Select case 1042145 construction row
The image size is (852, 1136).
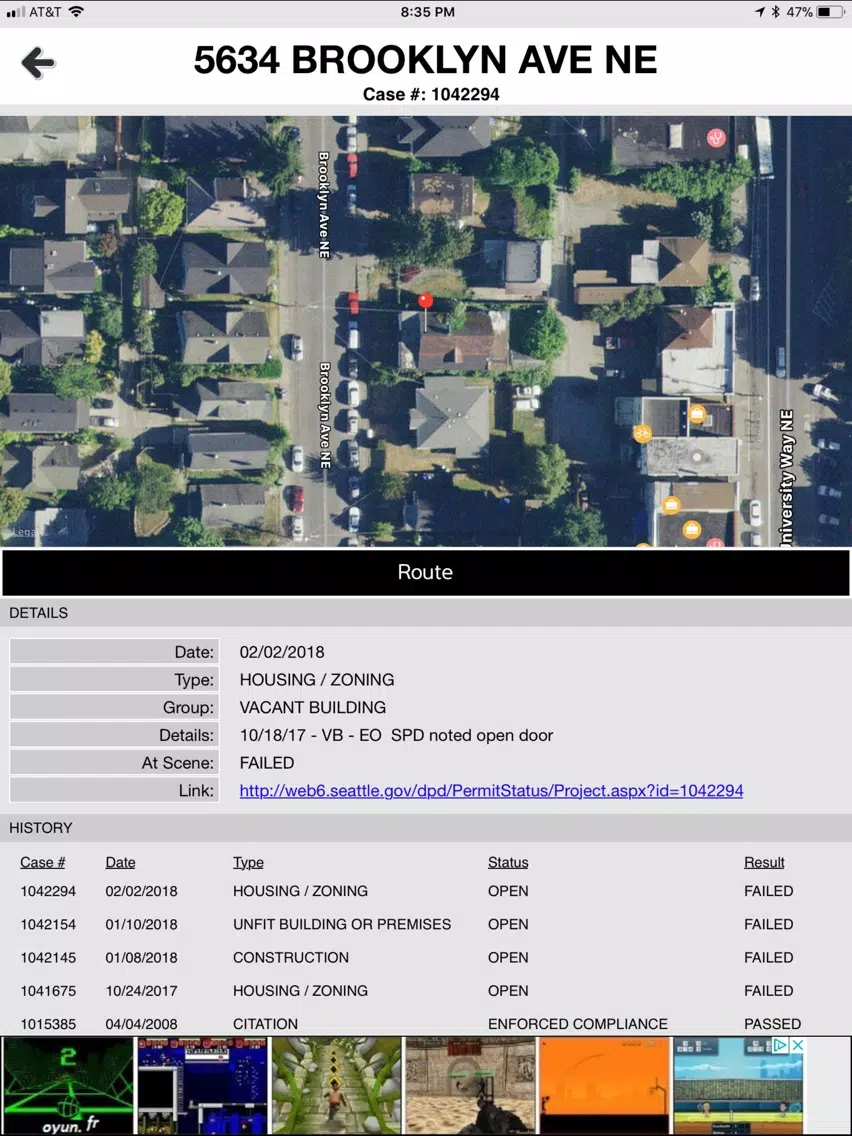(x=425, y=958)
